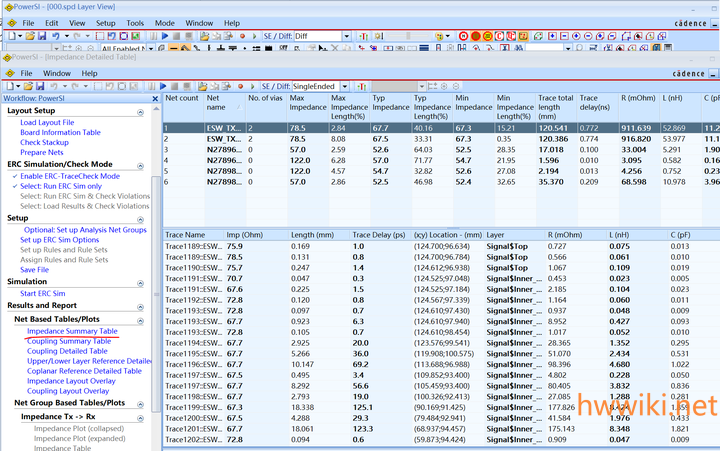Image resolution: width=720 pixels, height=451 pixels.
Task: Open the Tools menu in the menu bar
Action: pyautogui.click(x=134, y=22)
